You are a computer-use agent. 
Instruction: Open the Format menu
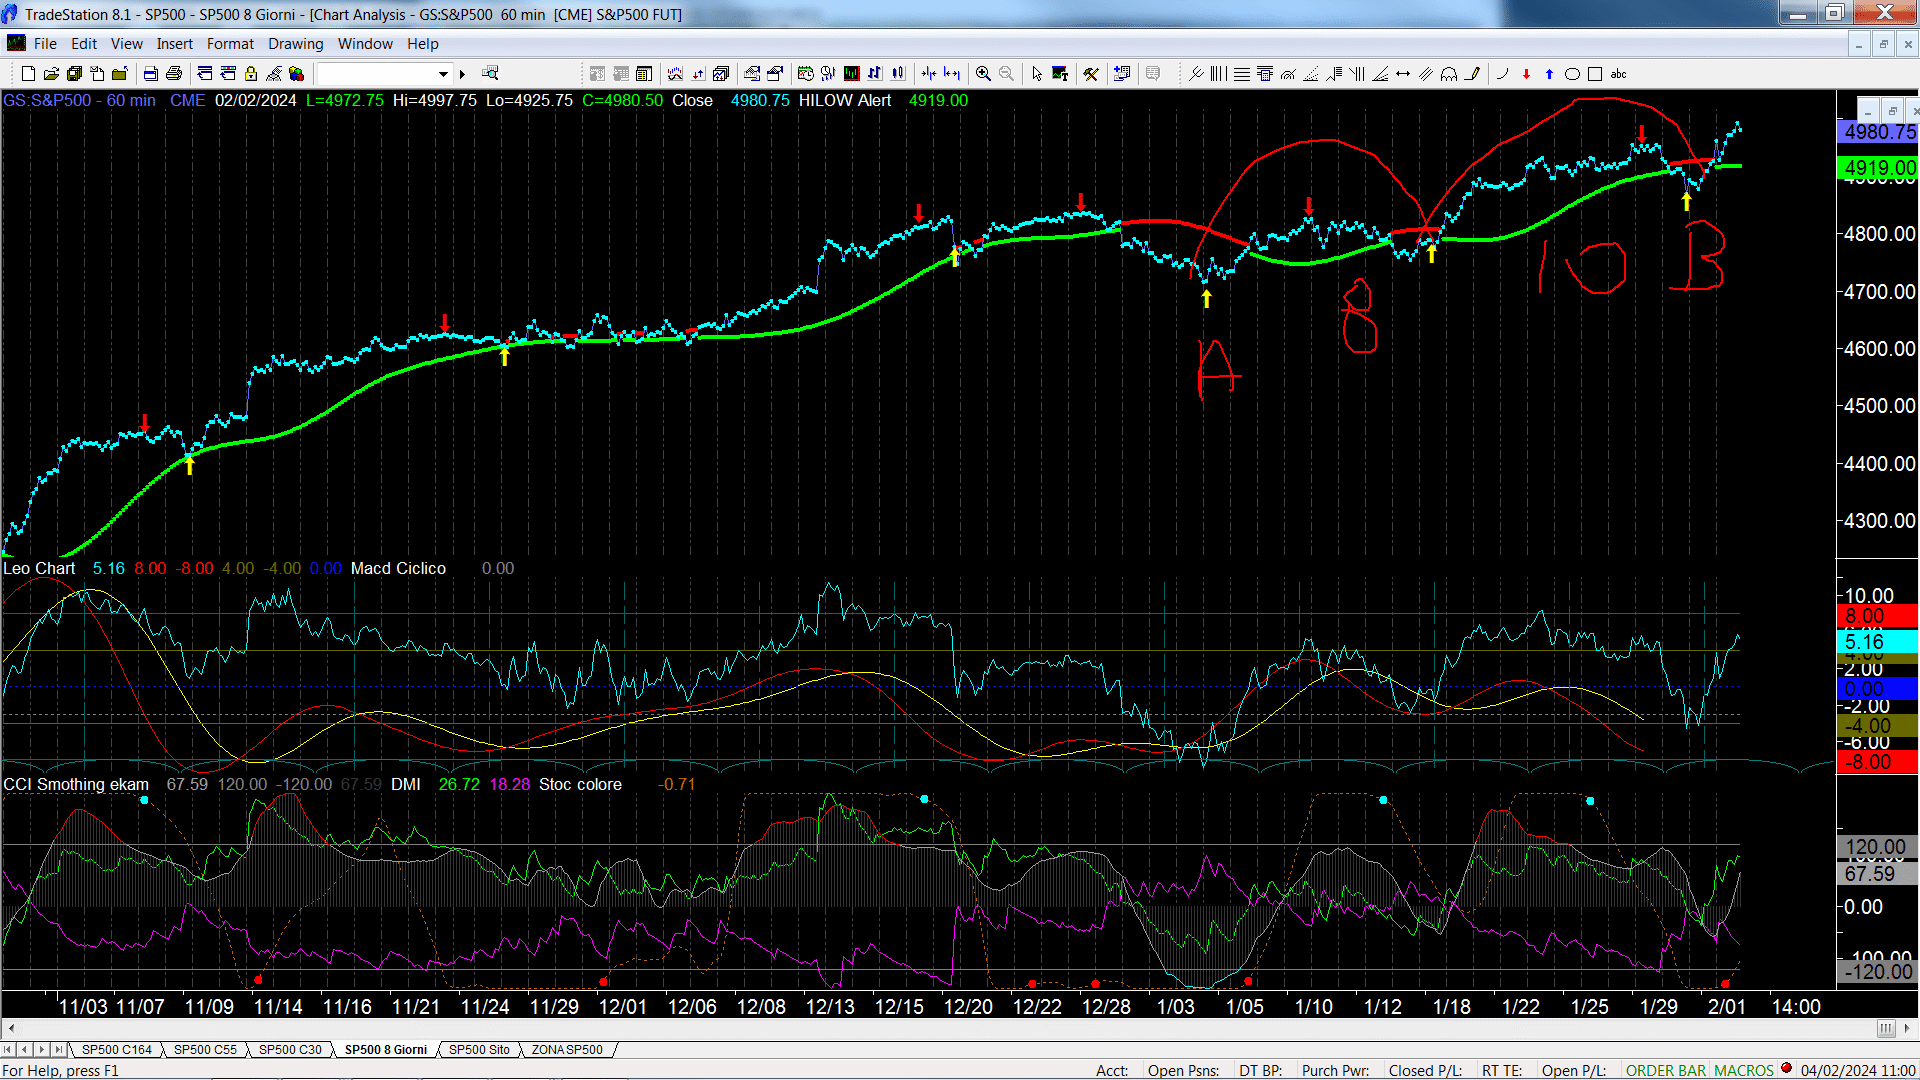[230, 44]
